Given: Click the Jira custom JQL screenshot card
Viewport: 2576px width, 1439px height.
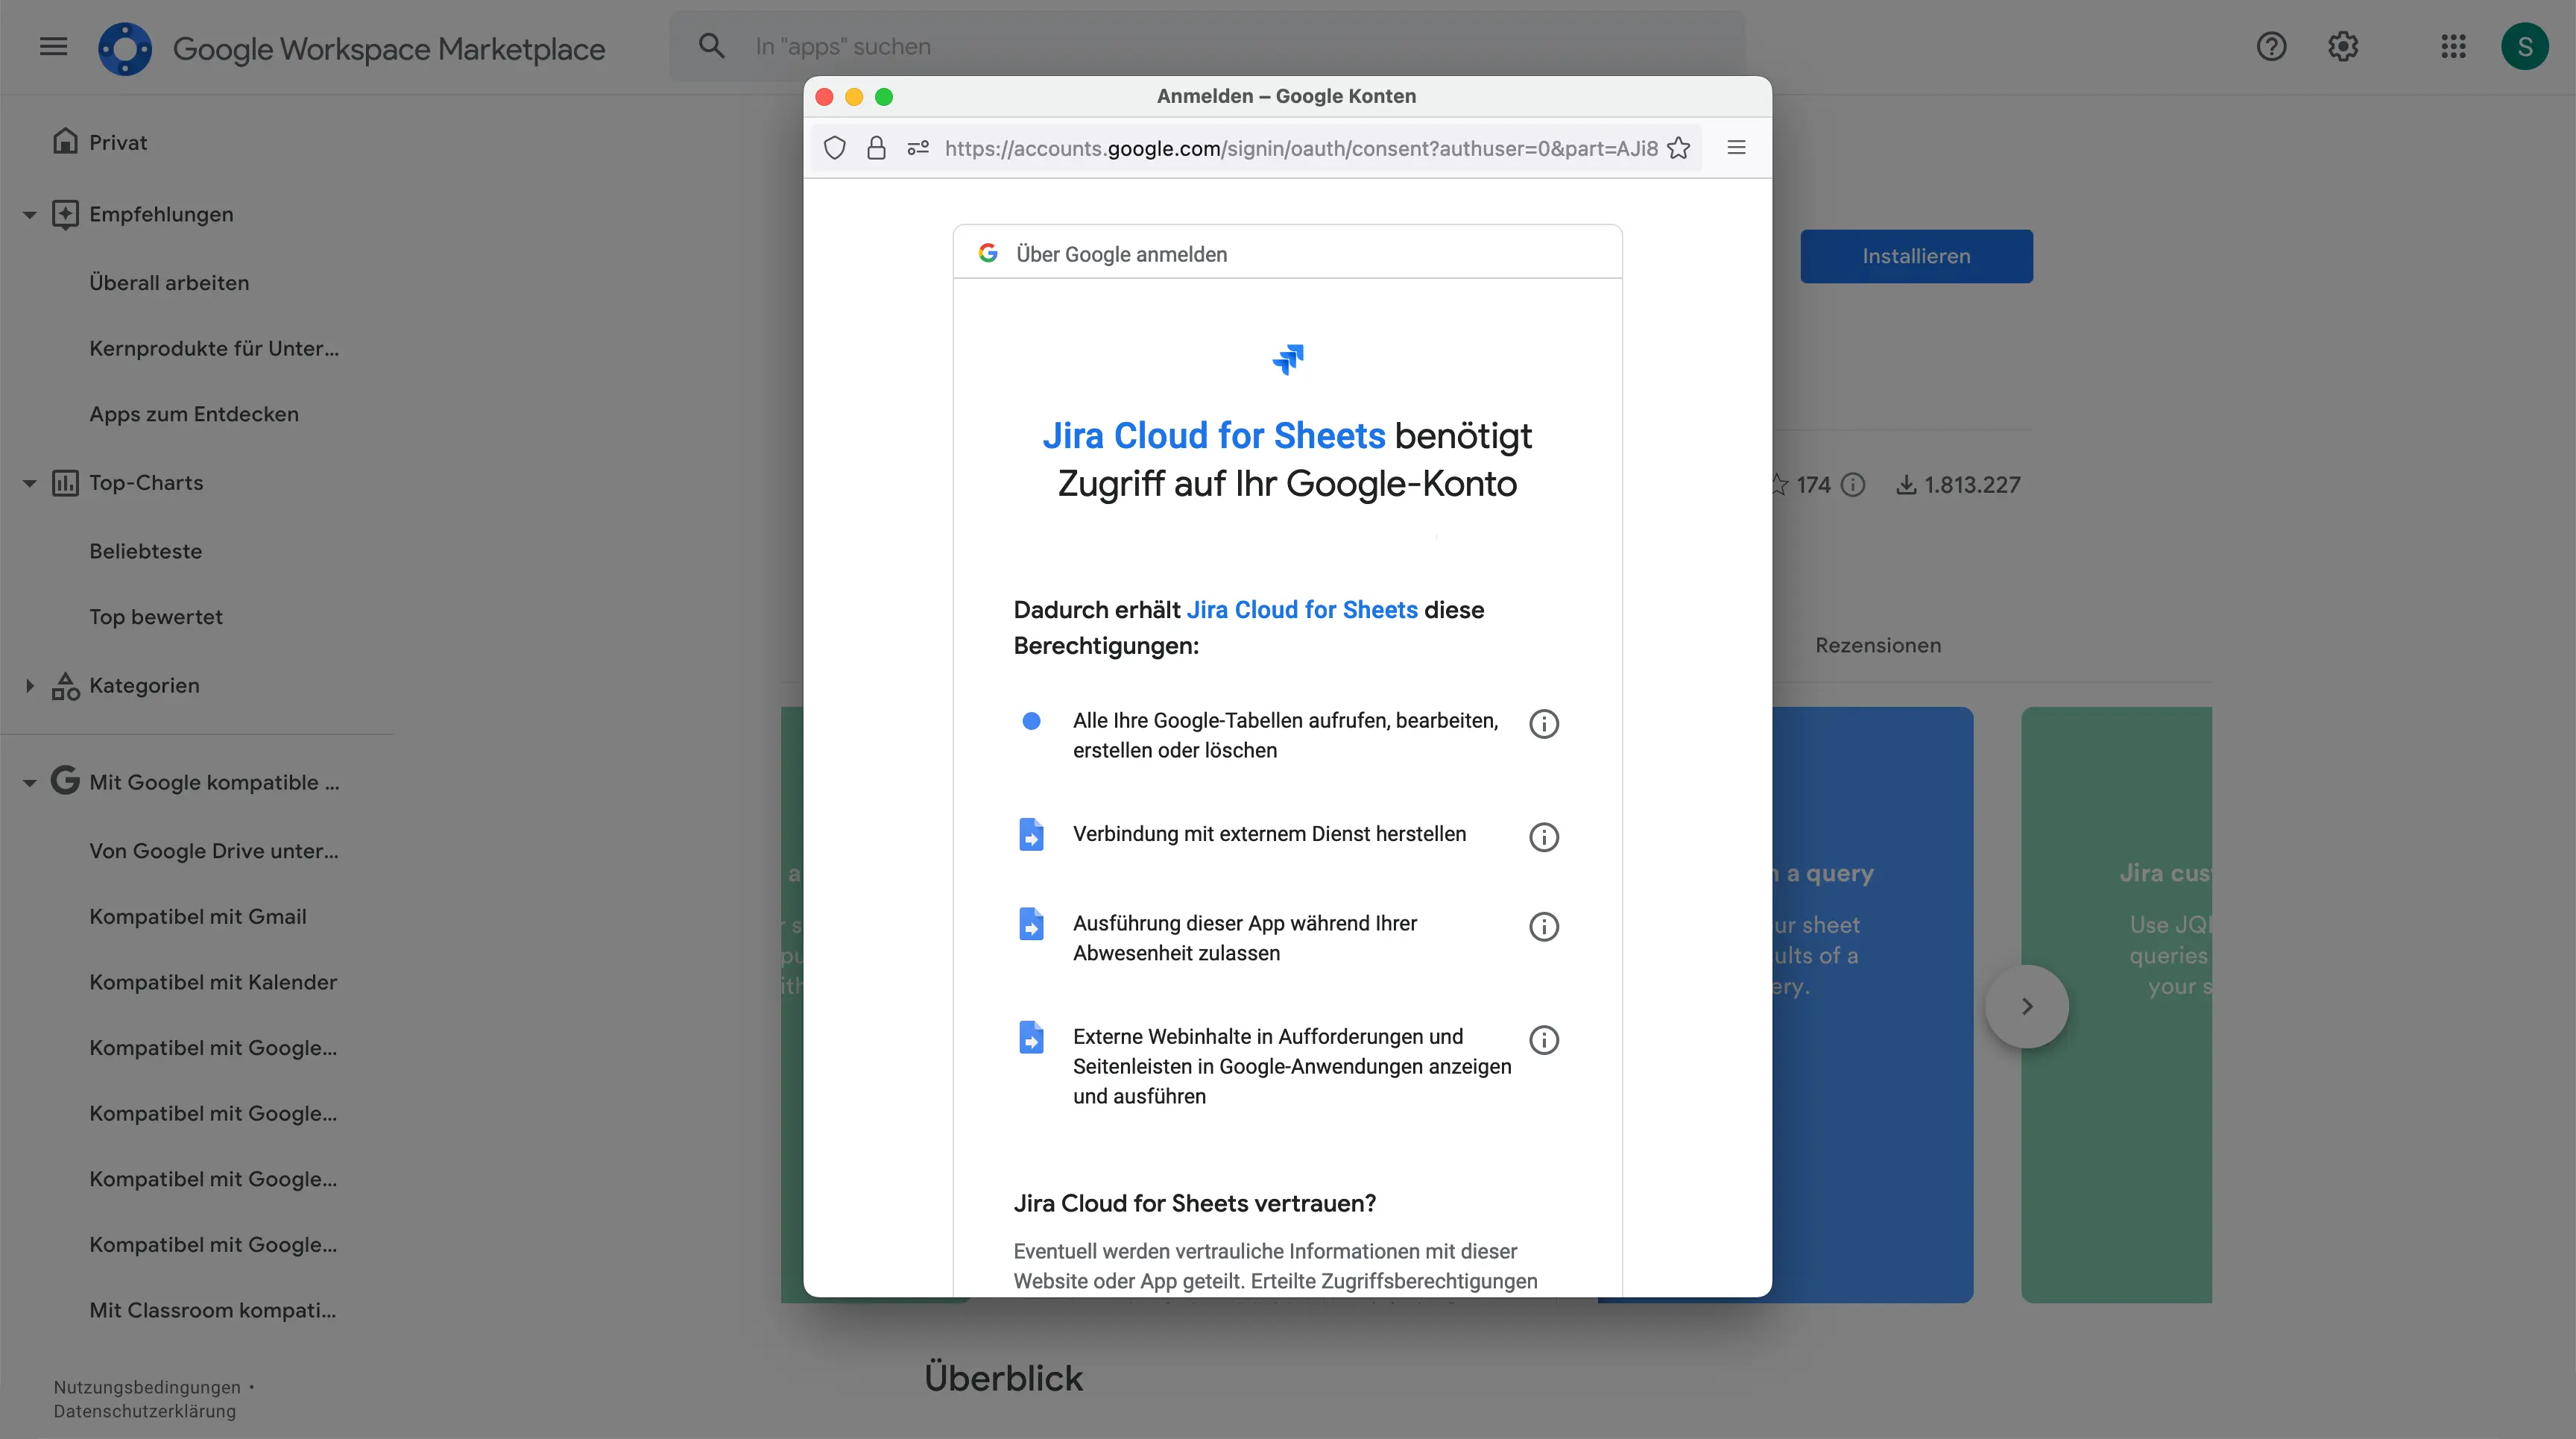Looking at the screenshot, I should [x=2116, y=1004].
